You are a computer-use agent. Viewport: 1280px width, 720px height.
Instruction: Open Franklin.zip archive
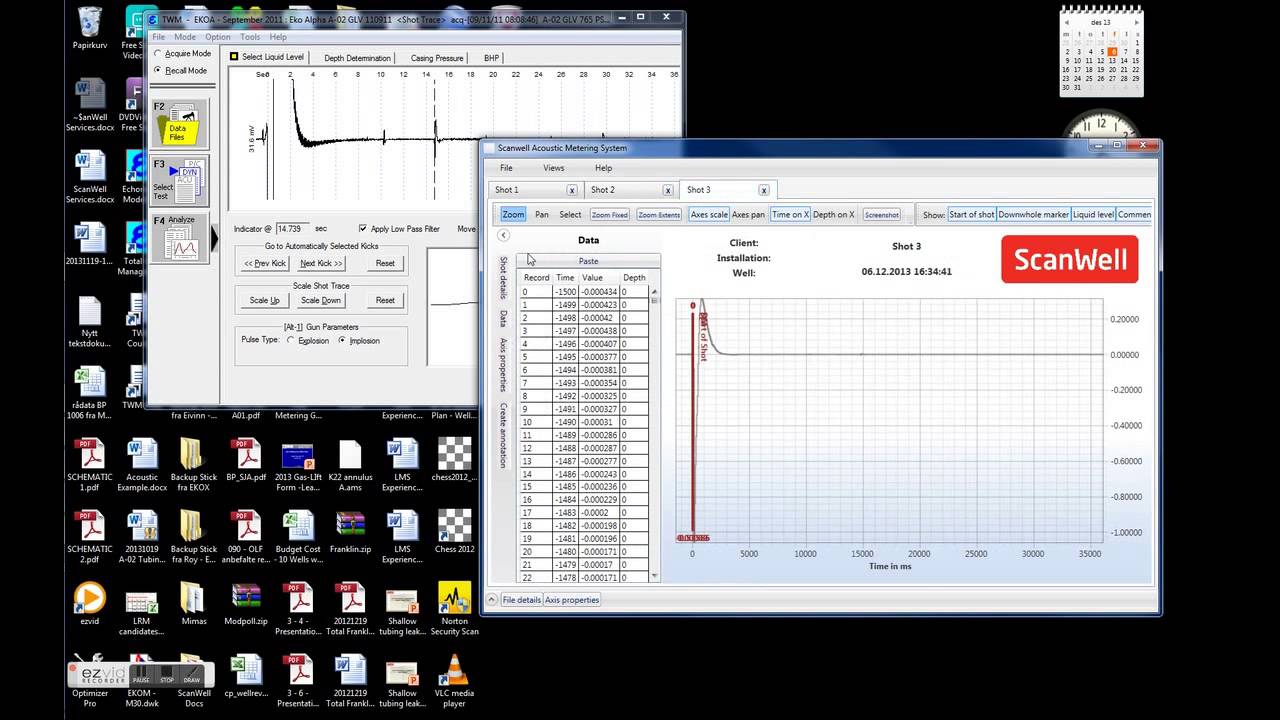point(350,532)
